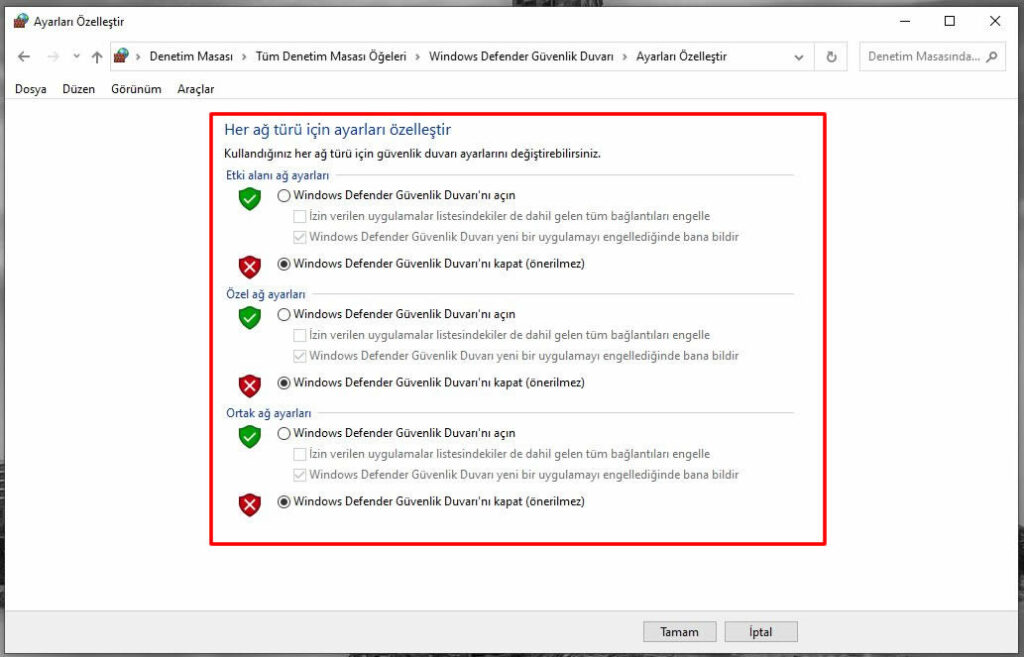Refresh the Control Panel view
1024x657 pixels.
pyautogui.click(x=831, y=57)
